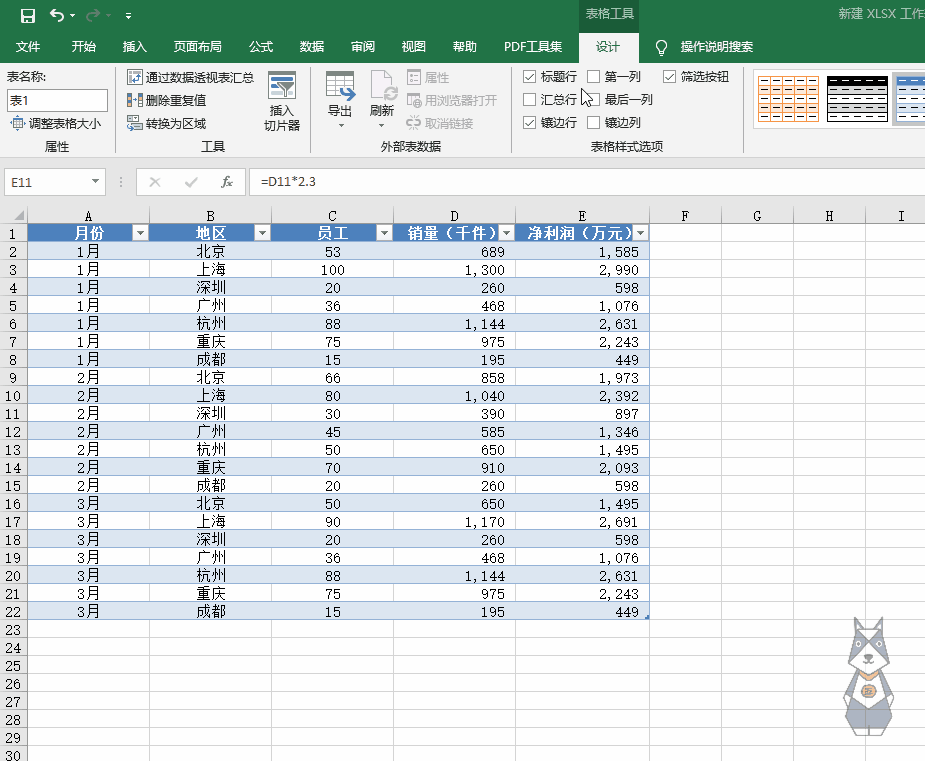This screenshot has height=761, width=925.
Task: Toggle the Banded Rows (镶边行) checkbox
Action: tap(530, 123)
